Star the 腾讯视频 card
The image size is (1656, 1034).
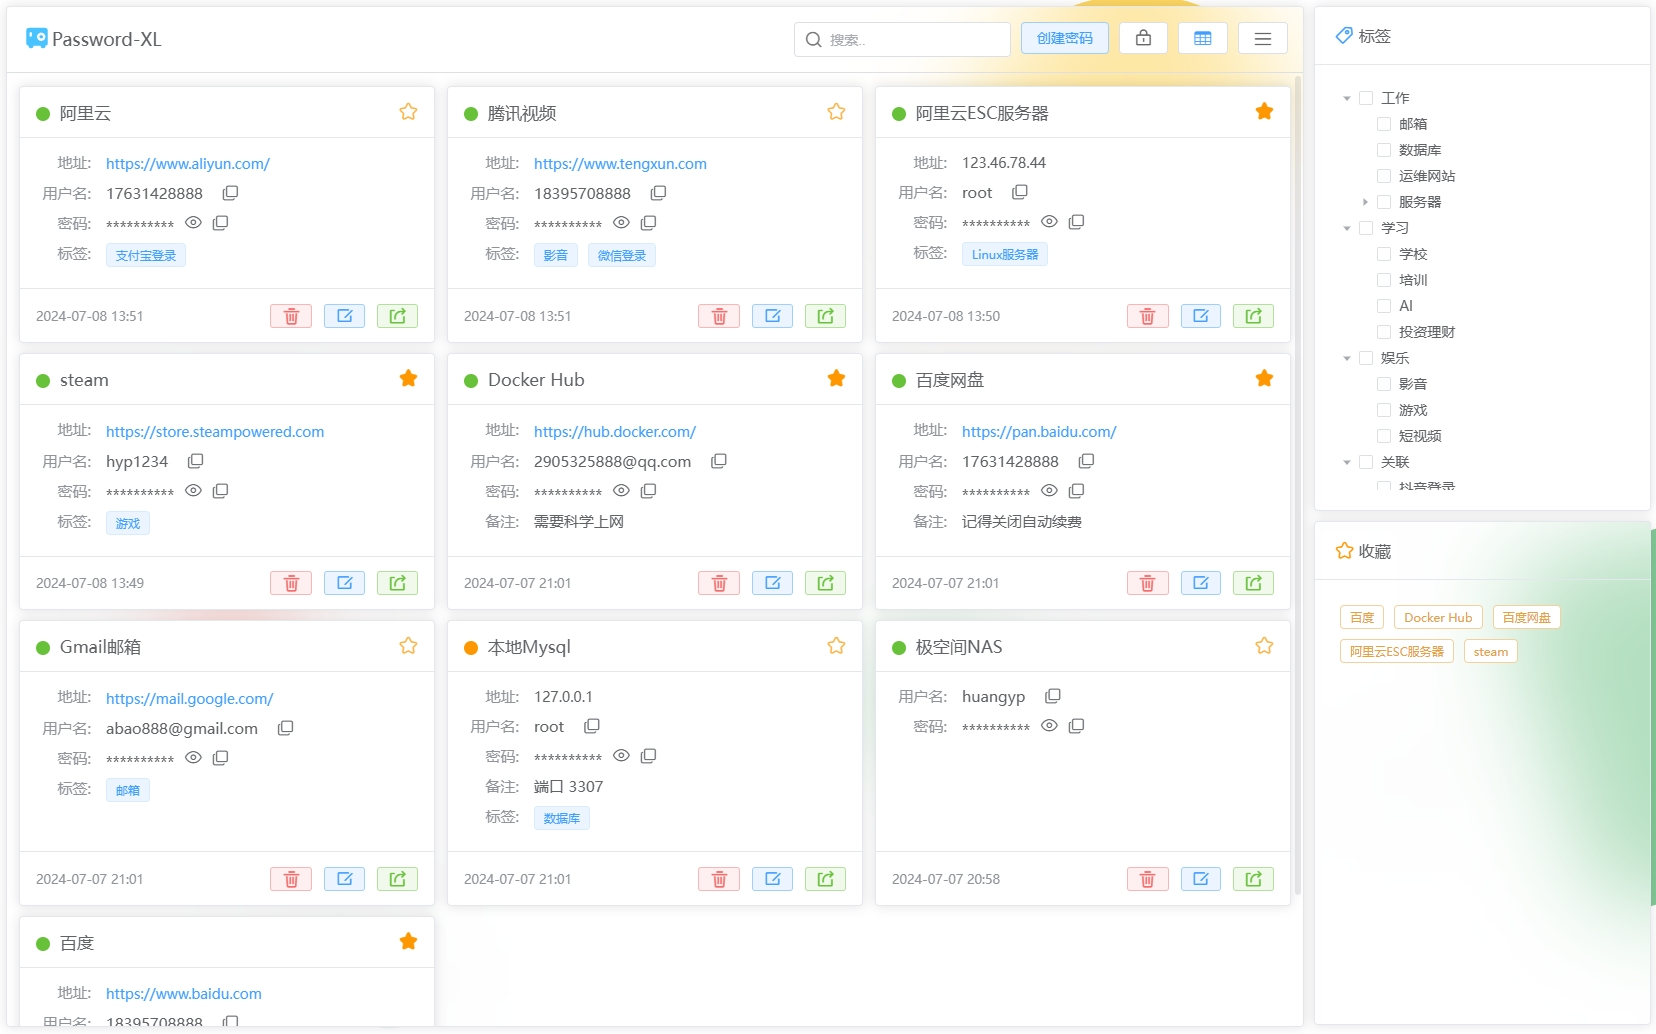click(836, 112)
